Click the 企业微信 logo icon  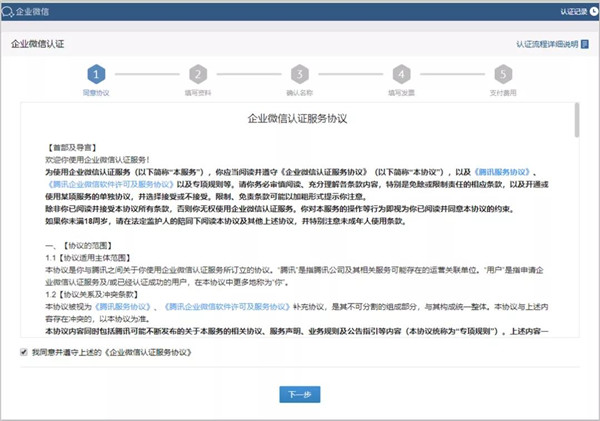[8, 12]
